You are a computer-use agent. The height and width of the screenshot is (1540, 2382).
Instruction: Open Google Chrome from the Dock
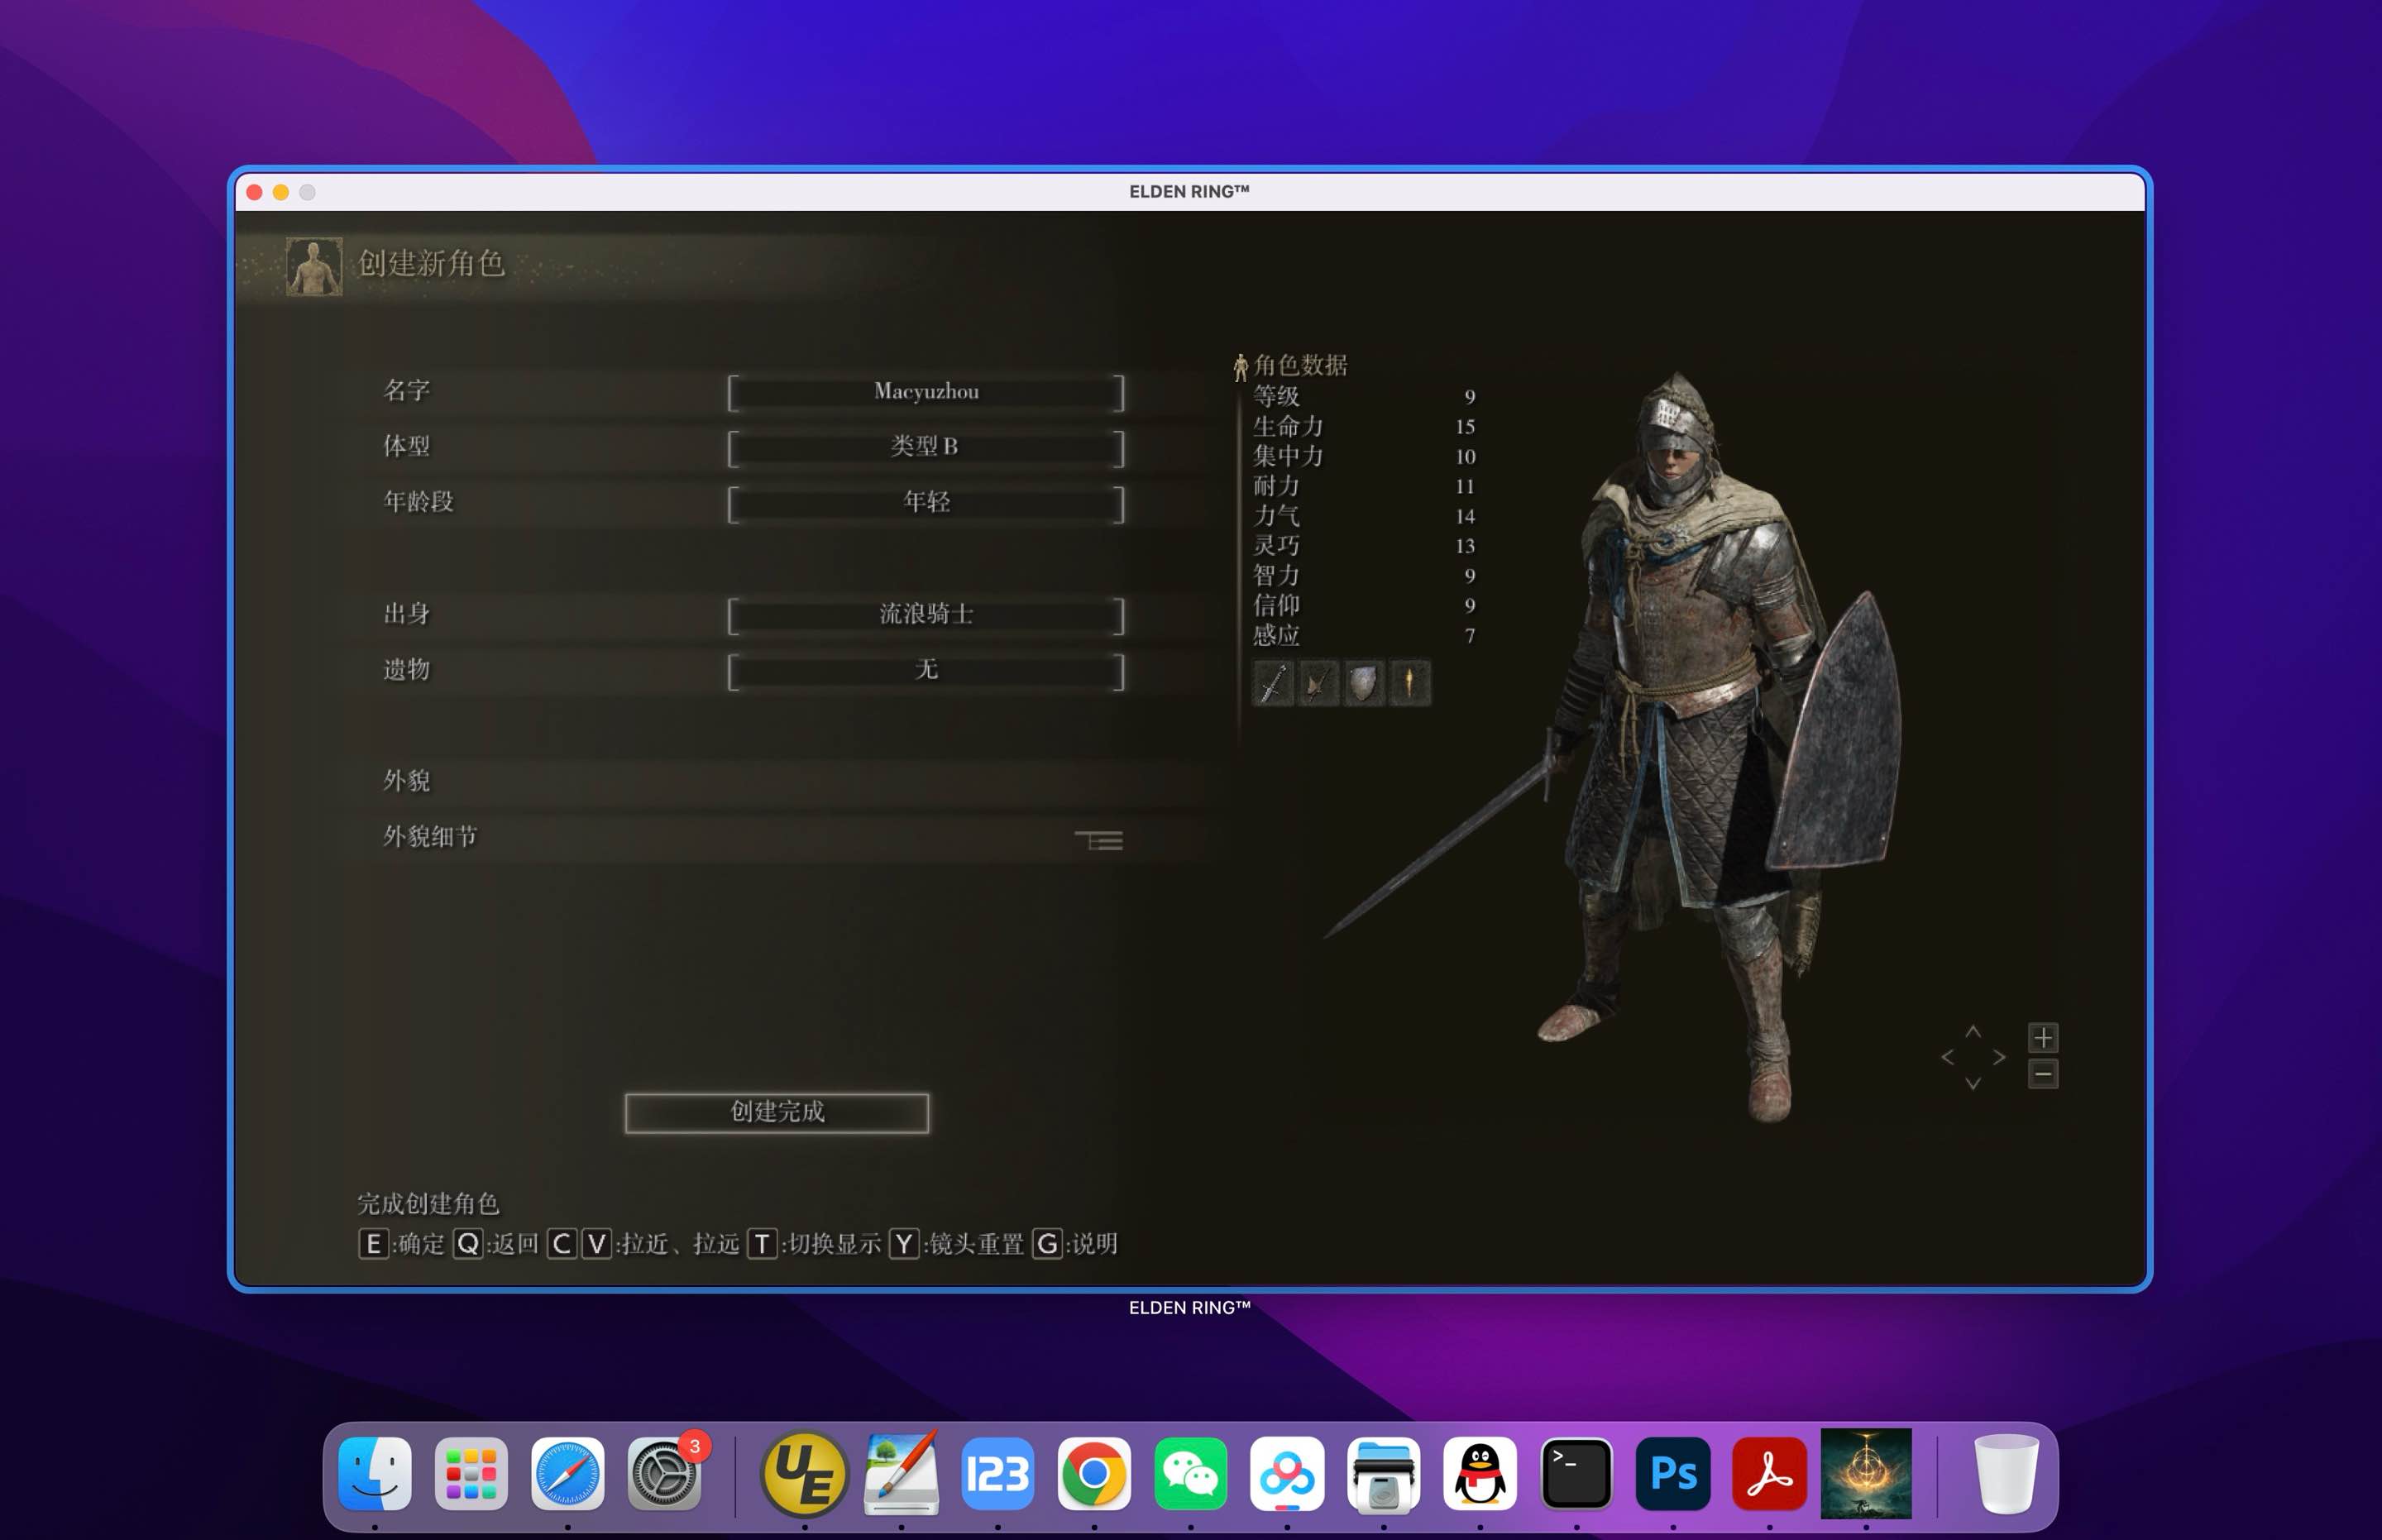click(1094, 1474)
